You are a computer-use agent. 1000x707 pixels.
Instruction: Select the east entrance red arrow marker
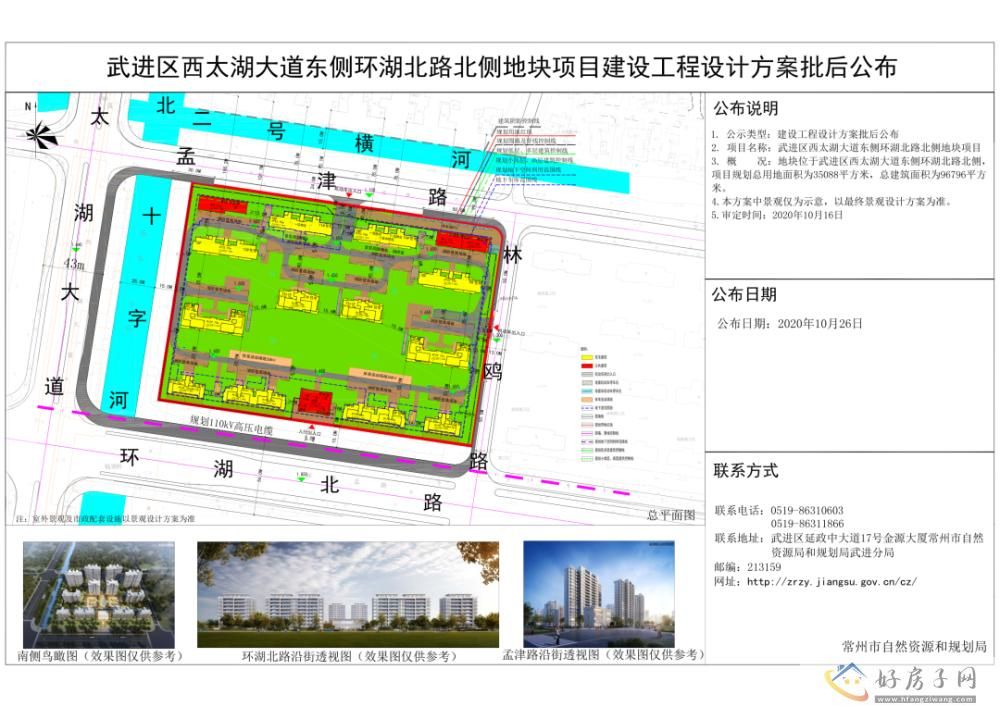pos(496,320)
